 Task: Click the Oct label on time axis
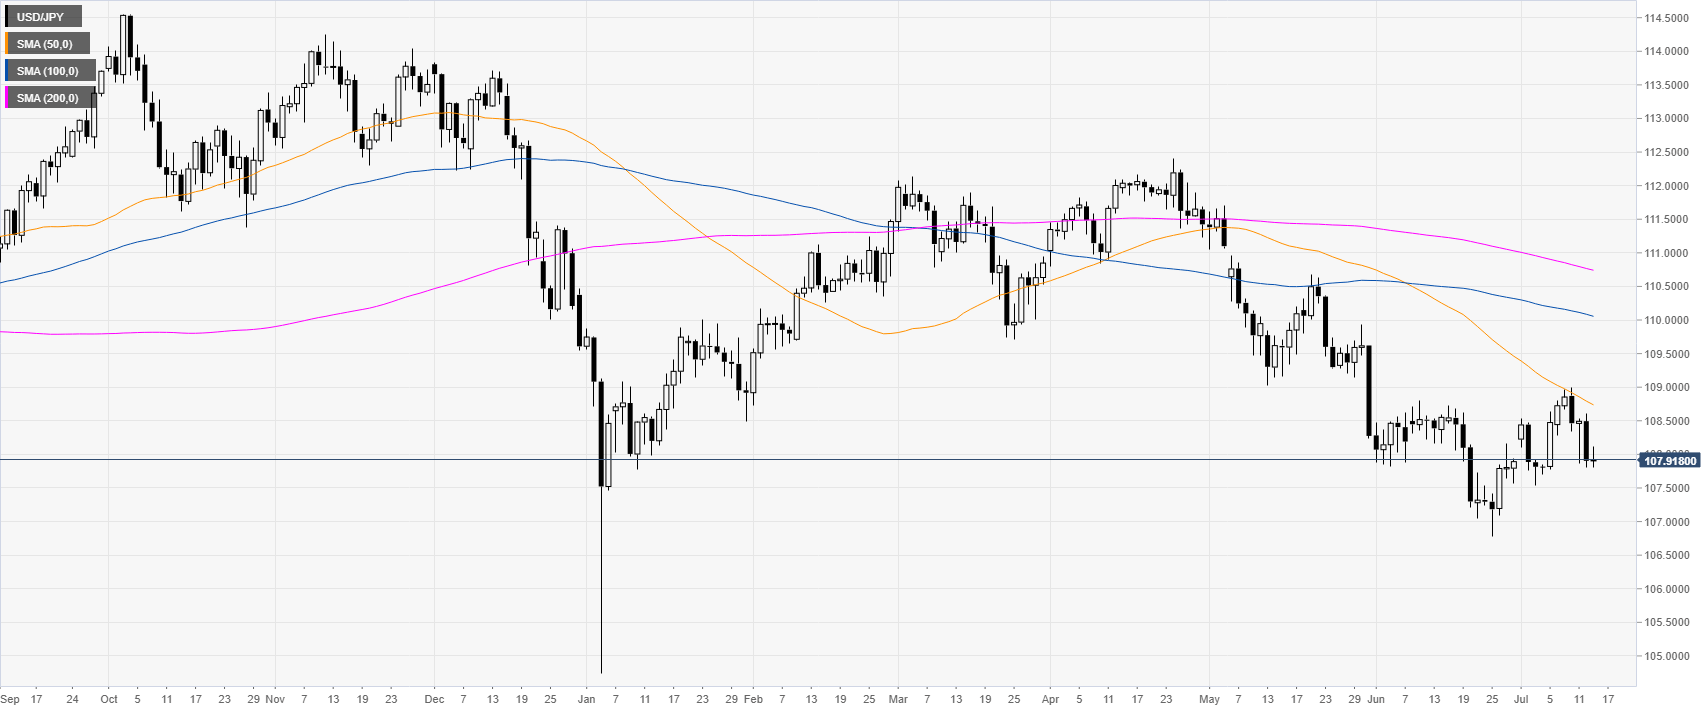pyautogui.click(x=109, y=699)
